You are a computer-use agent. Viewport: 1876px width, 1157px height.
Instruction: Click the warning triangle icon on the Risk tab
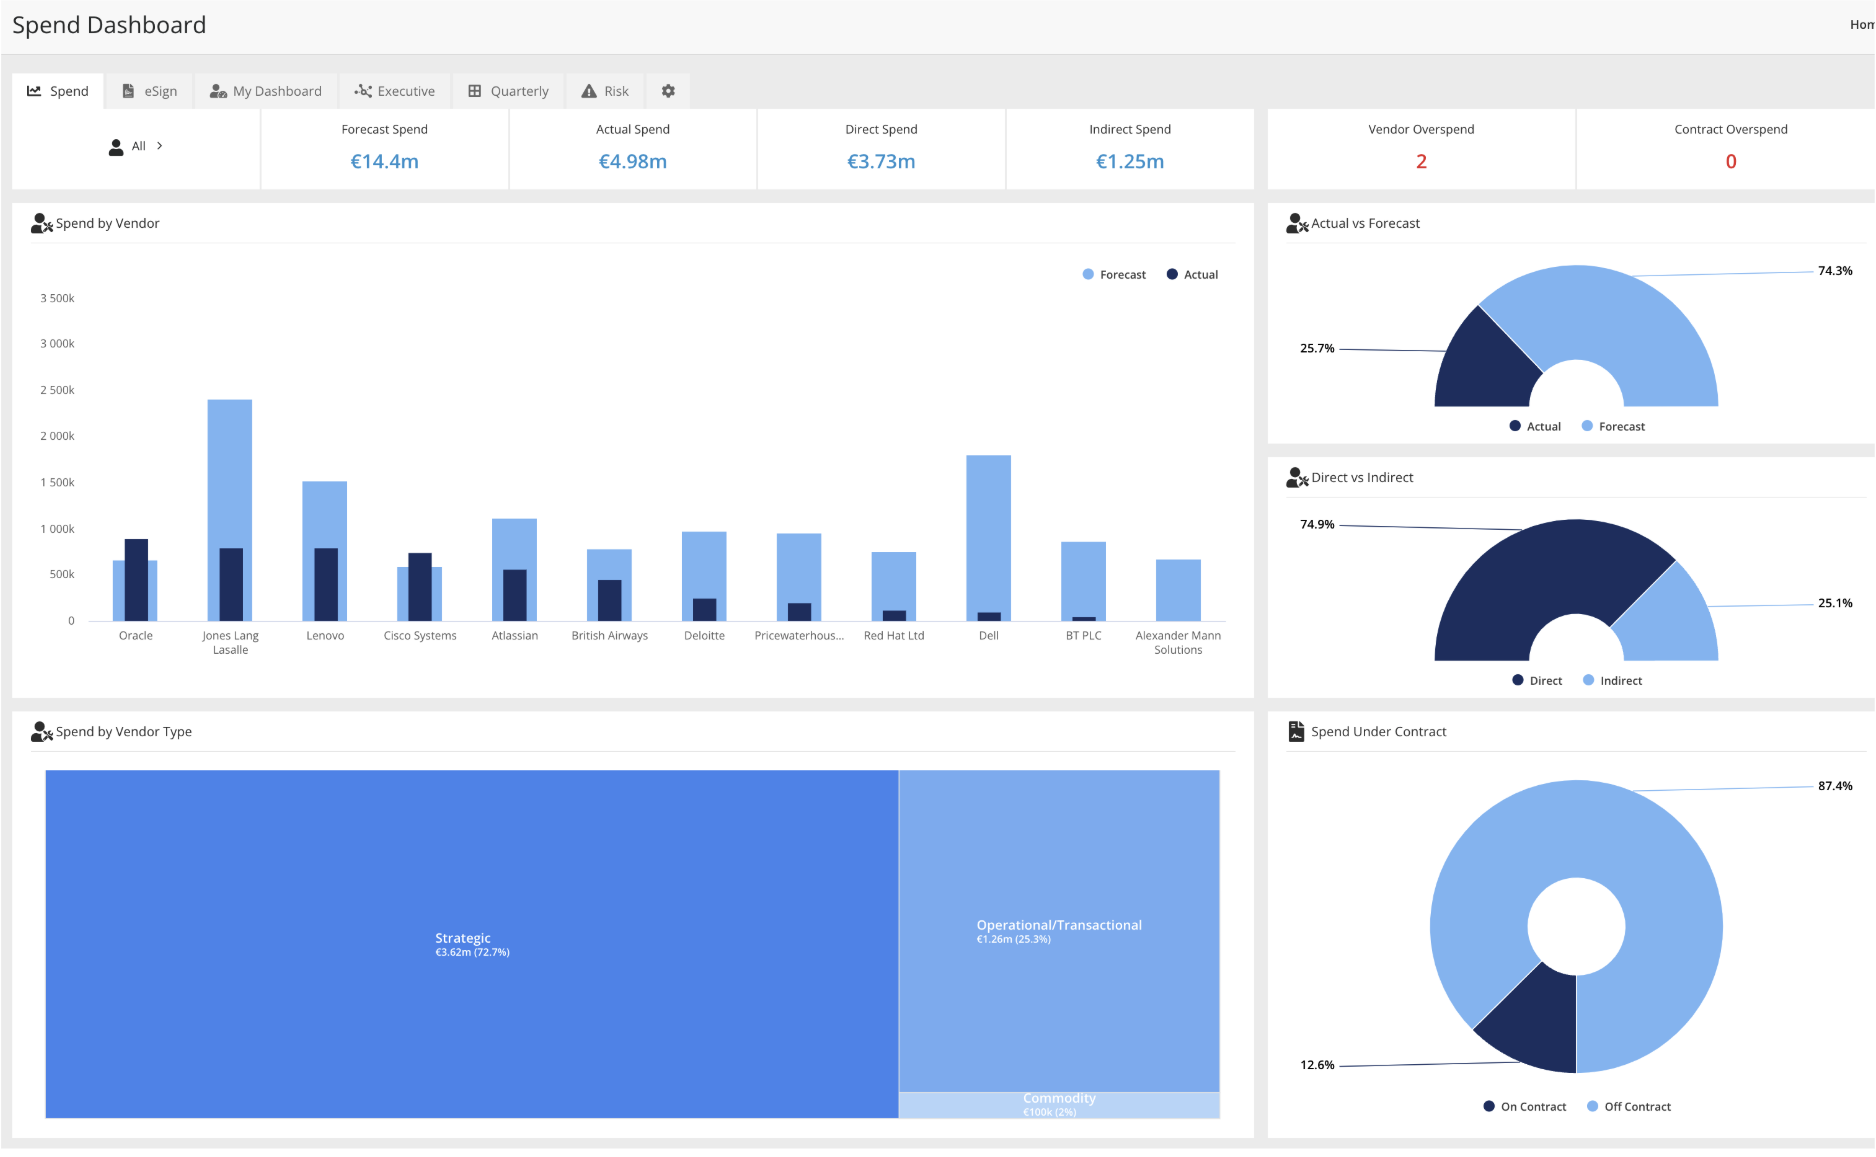pos(587,90)
